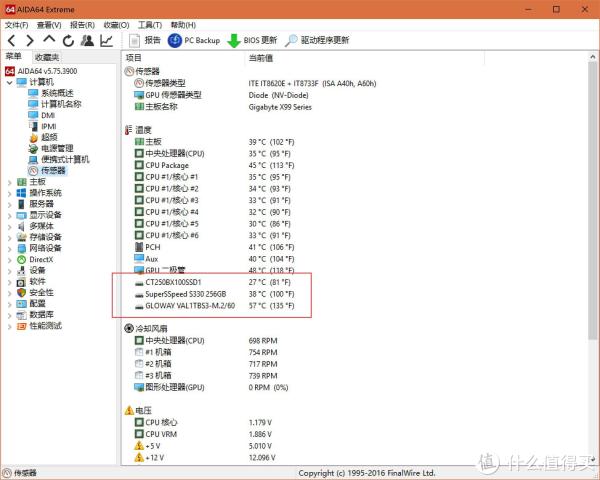
Task: Expand the 多媒体 tree node
Action: pos(10,227)
